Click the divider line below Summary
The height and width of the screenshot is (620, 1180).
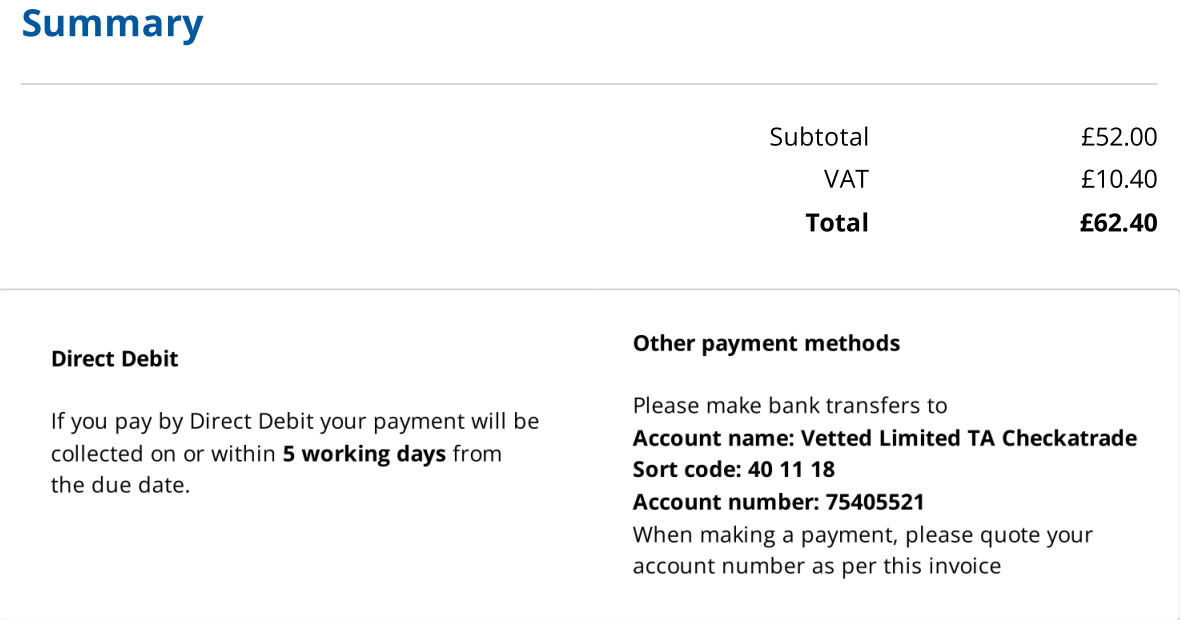(589, 84)
